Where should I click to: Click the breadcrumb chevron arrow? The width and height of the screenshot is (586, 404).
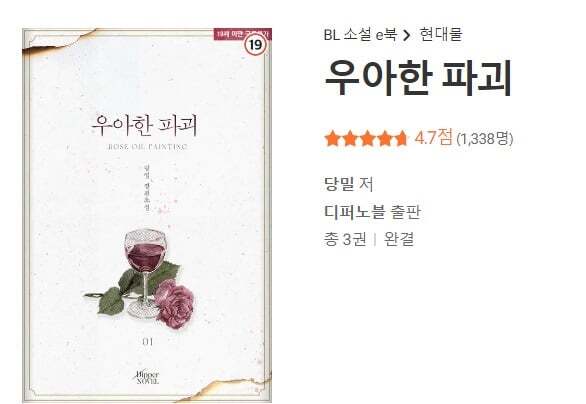click(x=407, y=35)
